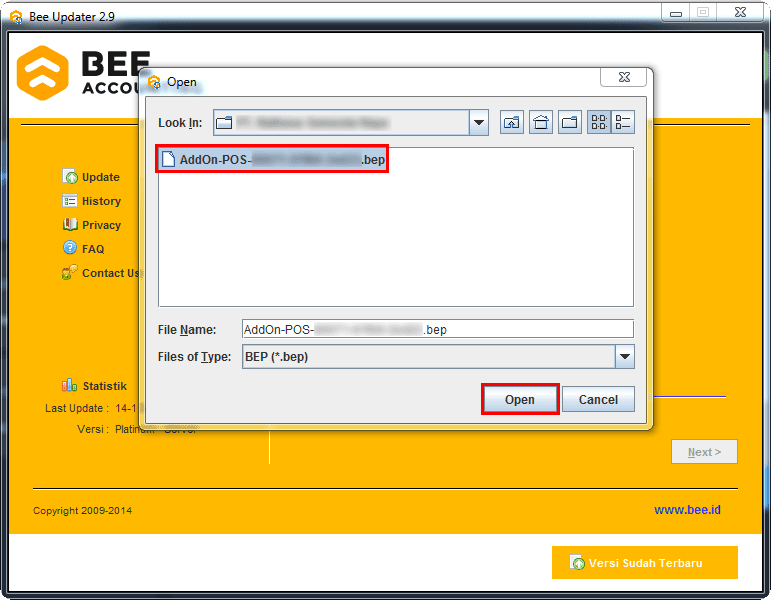Image resolution: width=771 pixels, height=600 pixels.
Task: Open the Update menu in Bee Updater
Action: point(101,177)
